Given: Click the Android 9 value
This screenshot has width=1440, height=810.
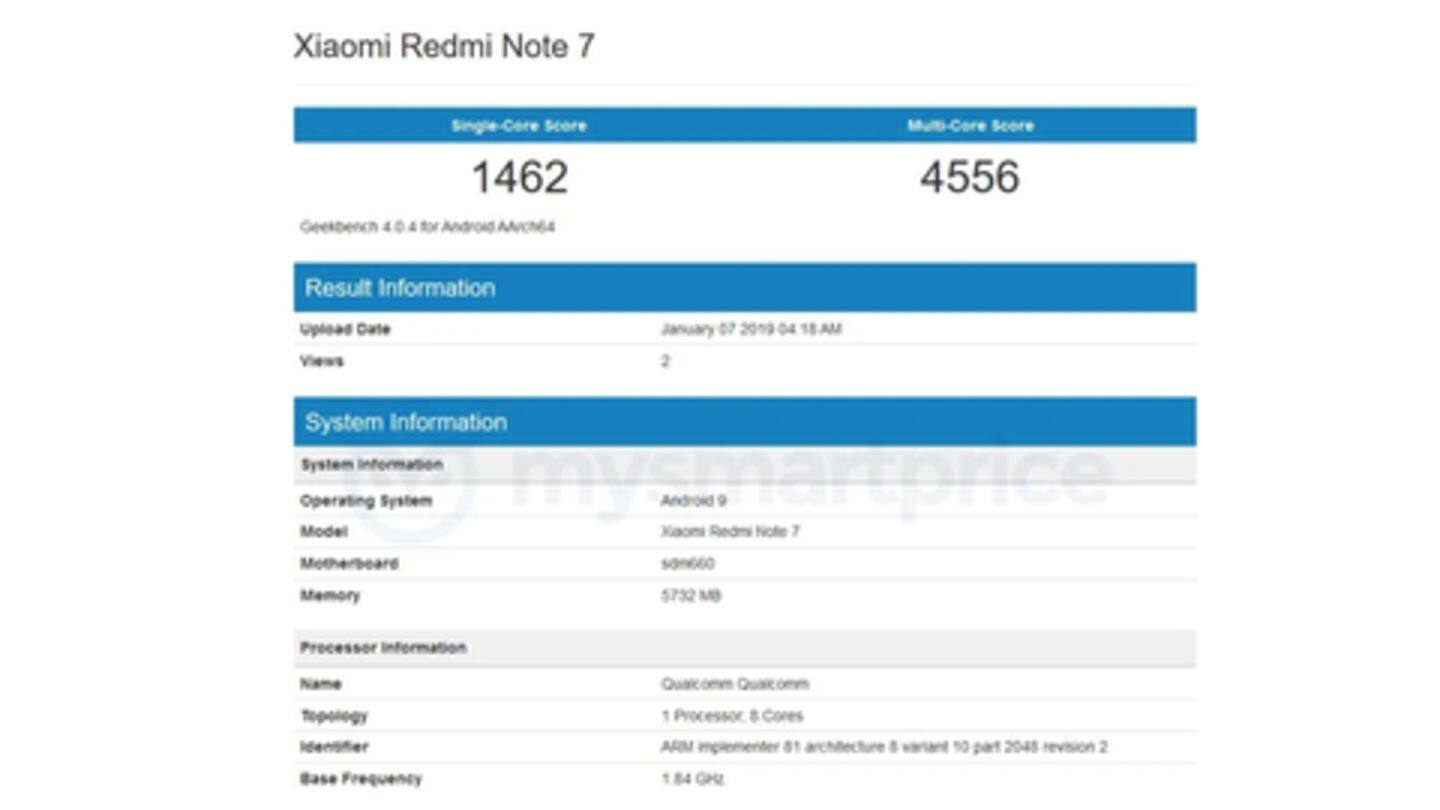Looking at the screenshot, I should pyautogui.click(x=694, y=501).
